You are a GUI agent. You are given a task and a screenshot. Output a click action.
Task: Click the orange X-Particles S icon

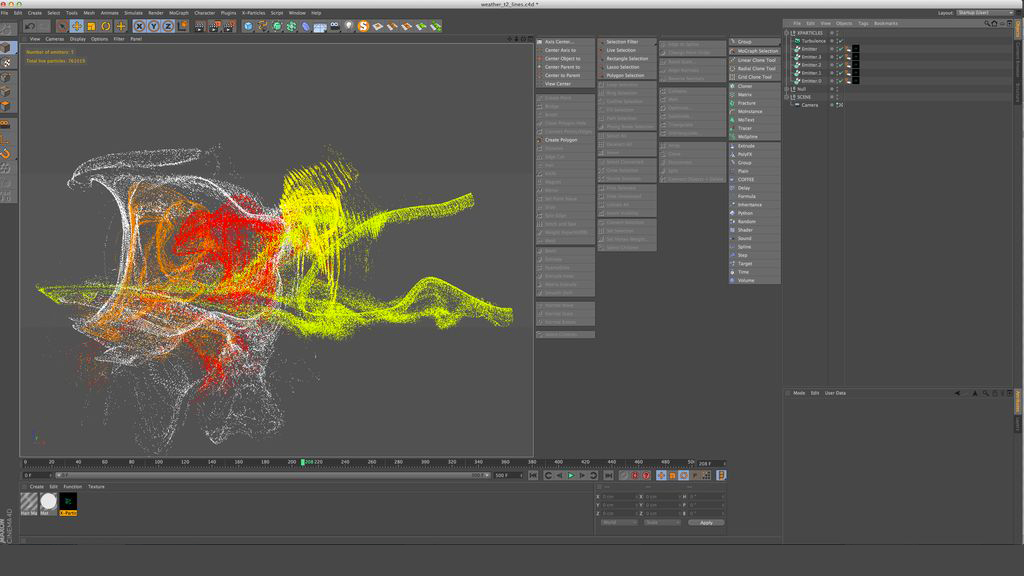[x=362, y=26]
